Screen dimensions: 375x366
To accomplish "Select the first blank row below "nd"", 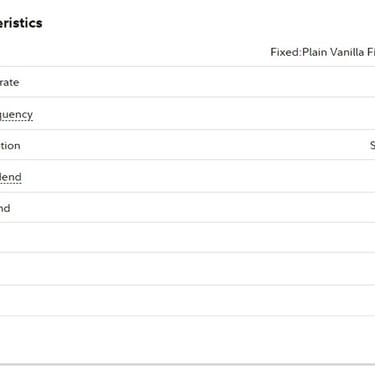I will click(x=187, y=238).
